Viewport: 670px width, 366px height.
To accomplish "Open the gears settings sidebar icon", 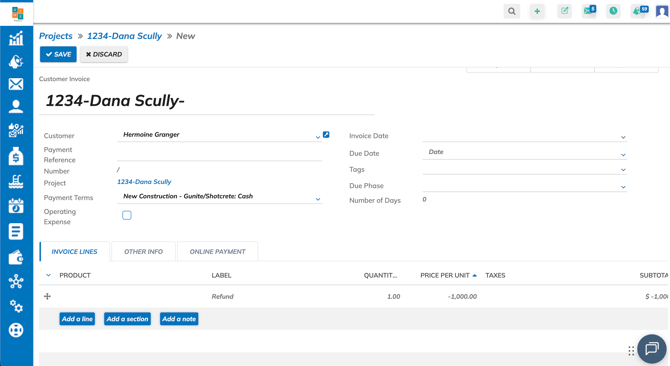I will 16,306.
